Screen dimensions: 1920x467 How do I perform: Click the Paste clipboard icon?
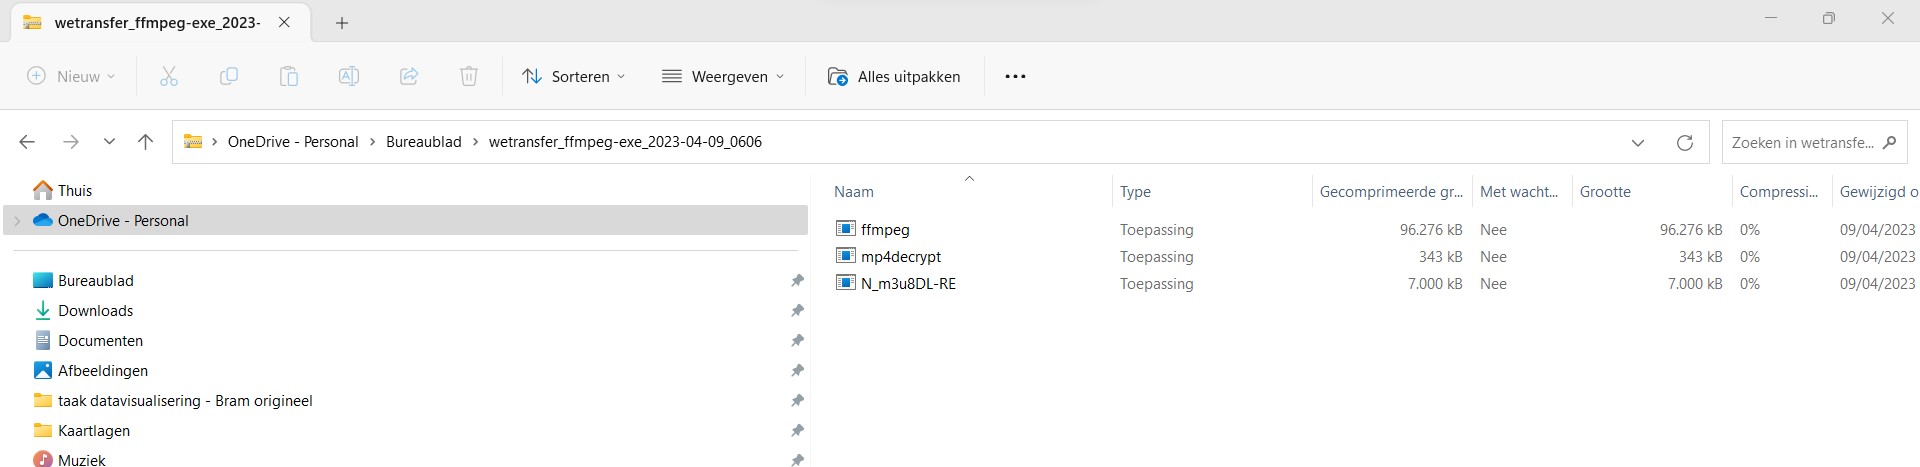tap(289, 76)
